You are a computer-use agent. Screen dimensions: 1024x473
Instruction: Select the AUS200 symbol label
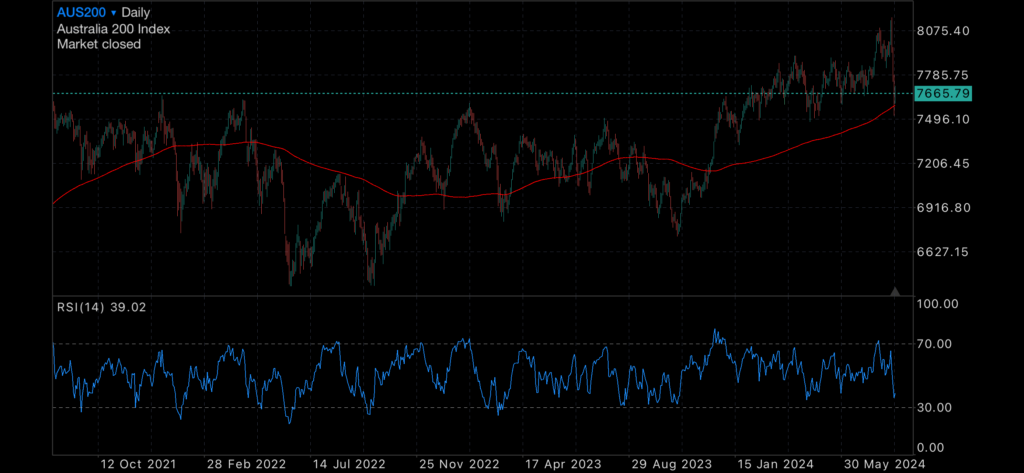pyautogui.click(x=81, y=12)
